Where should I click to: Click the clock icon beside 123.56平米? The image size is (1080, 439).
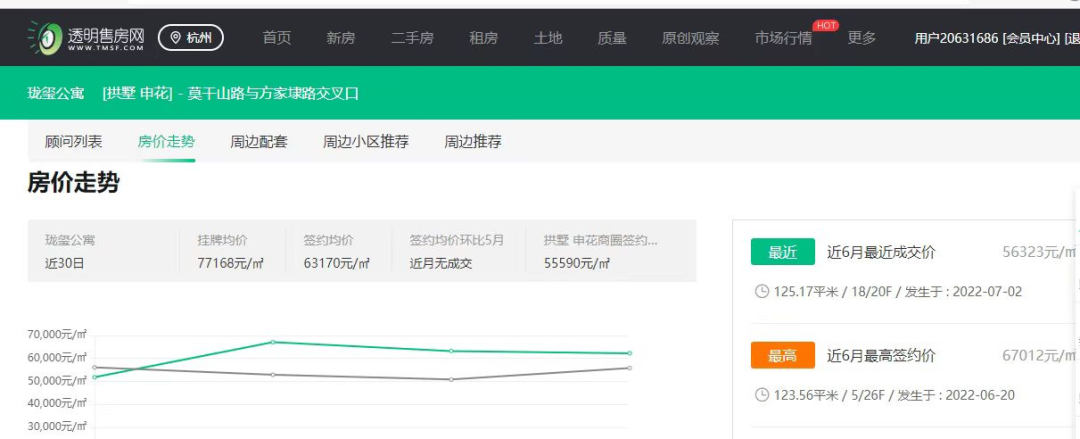(x=761, y=395)
